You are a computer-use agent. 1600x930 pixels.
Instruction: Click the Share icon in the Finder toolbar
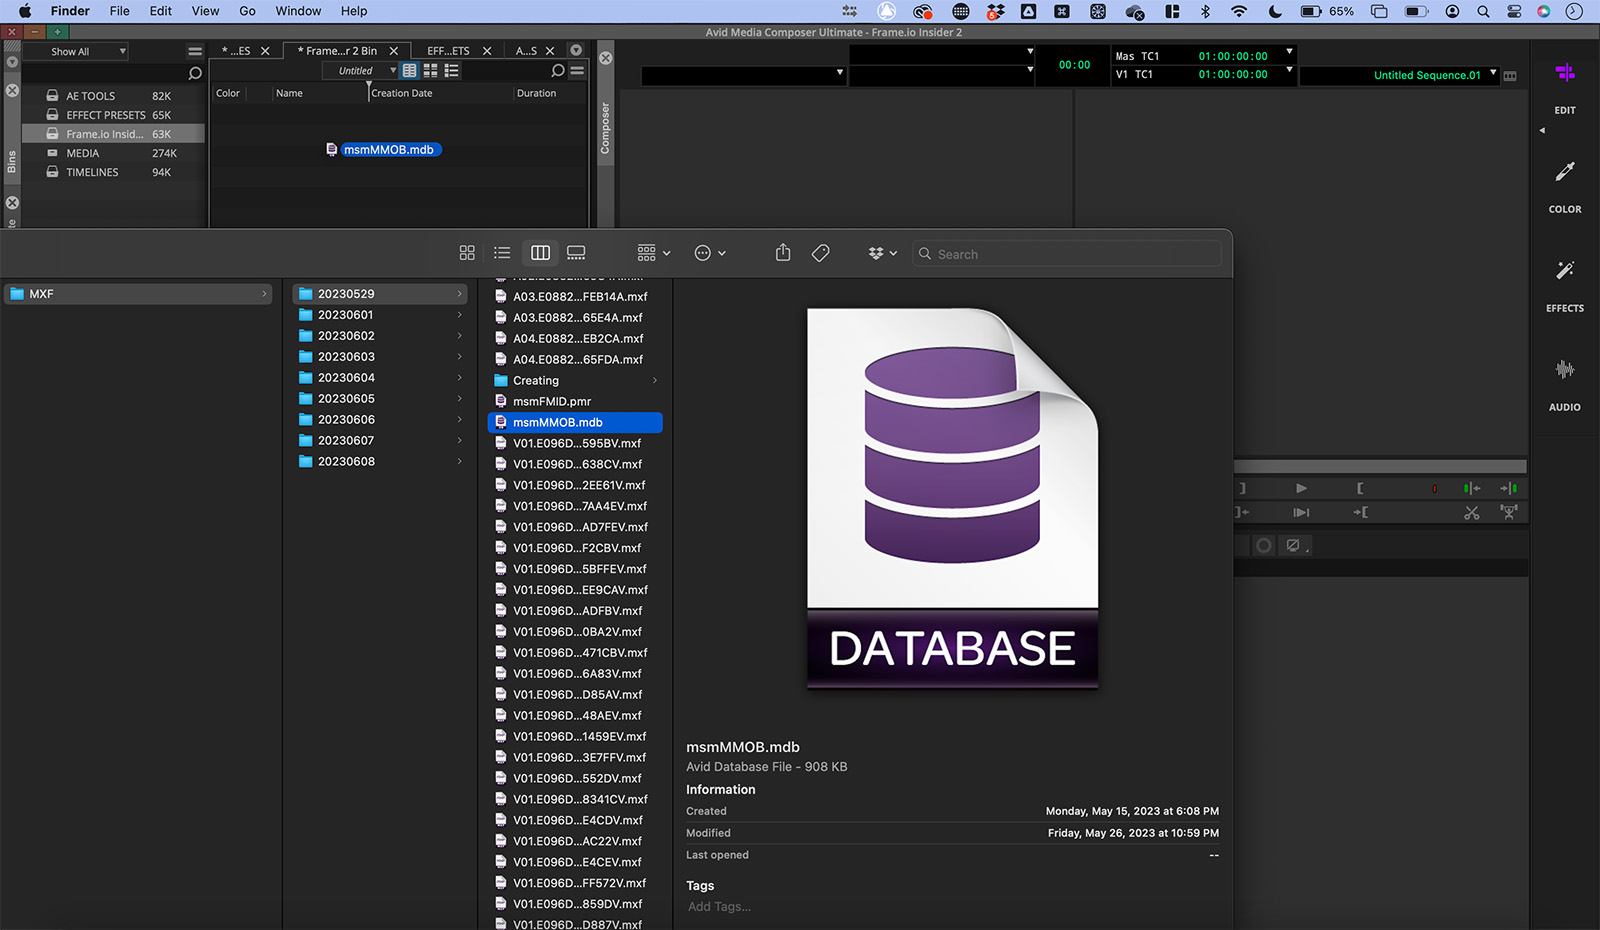782,253
